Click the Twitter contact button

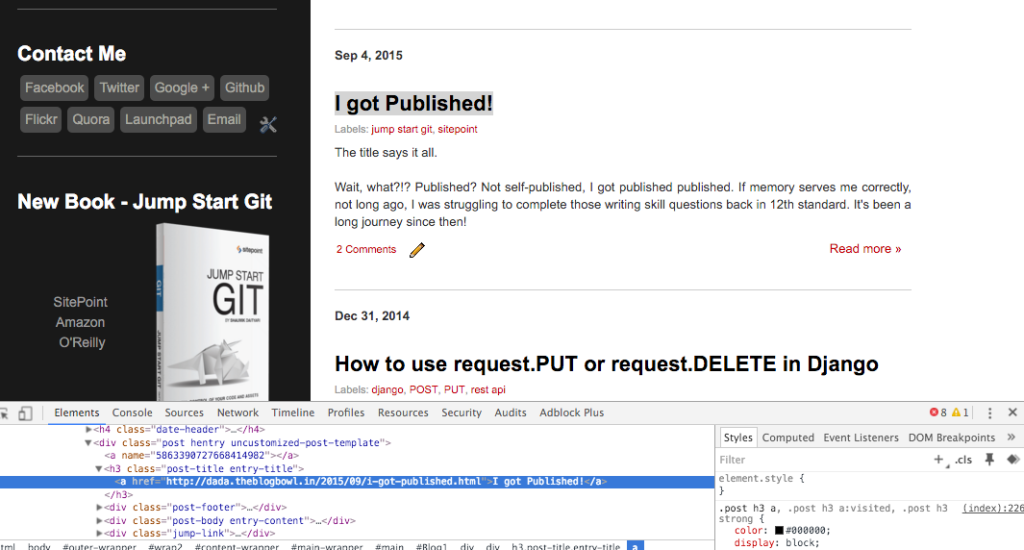119,88
